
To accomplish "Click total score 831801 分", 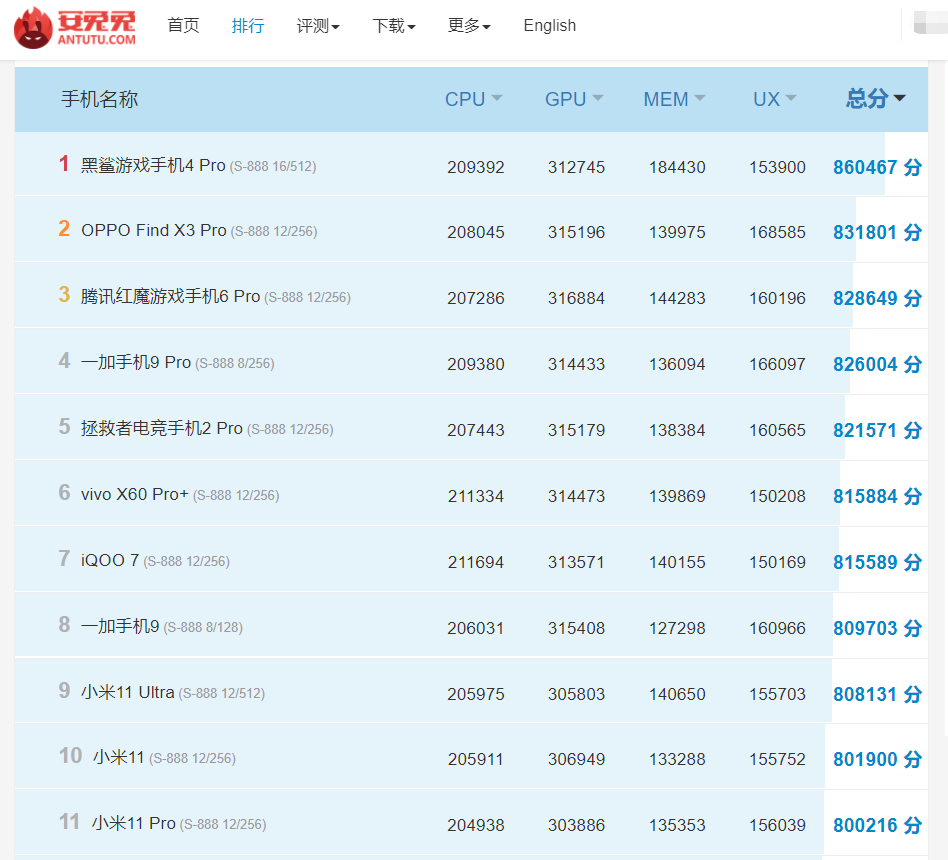I will (x=877, y=232).
